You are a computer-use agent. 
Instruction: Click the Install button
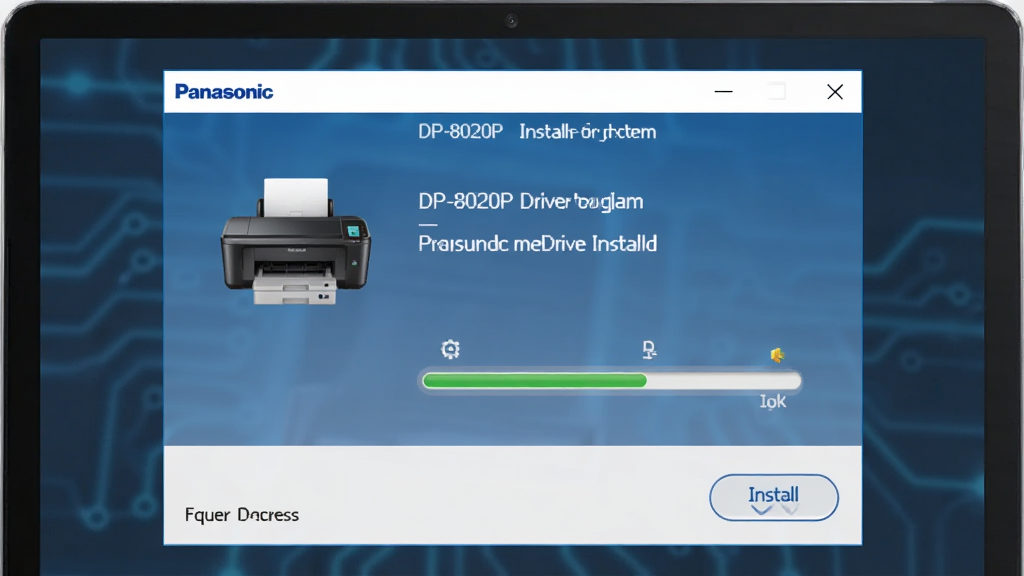pos(774,497)
